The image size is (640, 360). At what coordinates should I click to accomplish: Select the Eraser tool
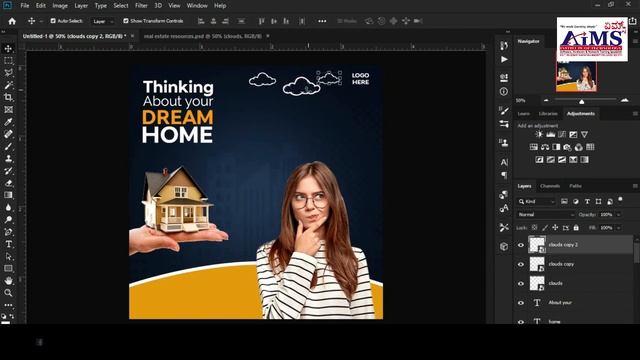tap(8, 183)
